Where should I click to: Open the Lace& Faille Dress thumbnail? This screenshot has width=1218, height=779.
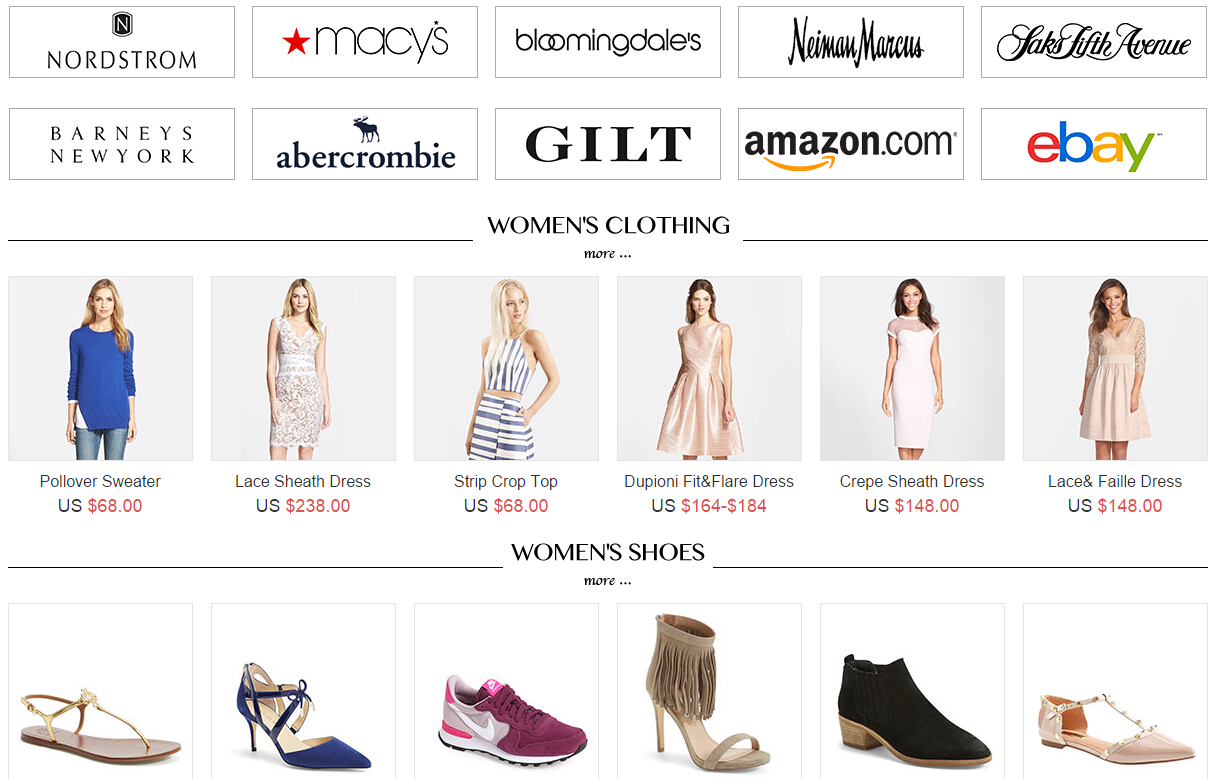[x=1115, y=369]
